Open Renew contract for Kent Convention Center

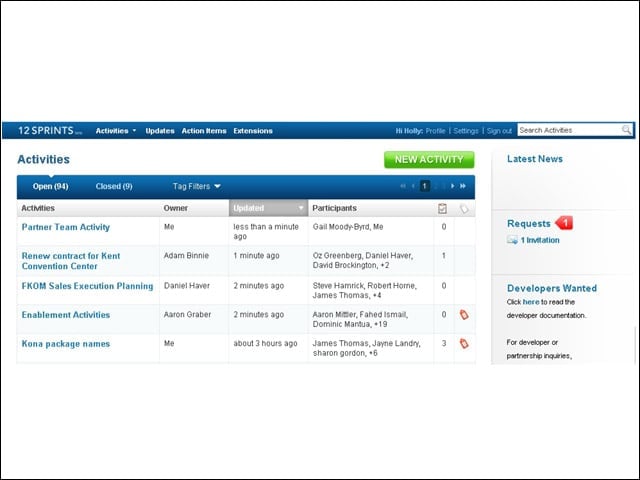[71, 261]
